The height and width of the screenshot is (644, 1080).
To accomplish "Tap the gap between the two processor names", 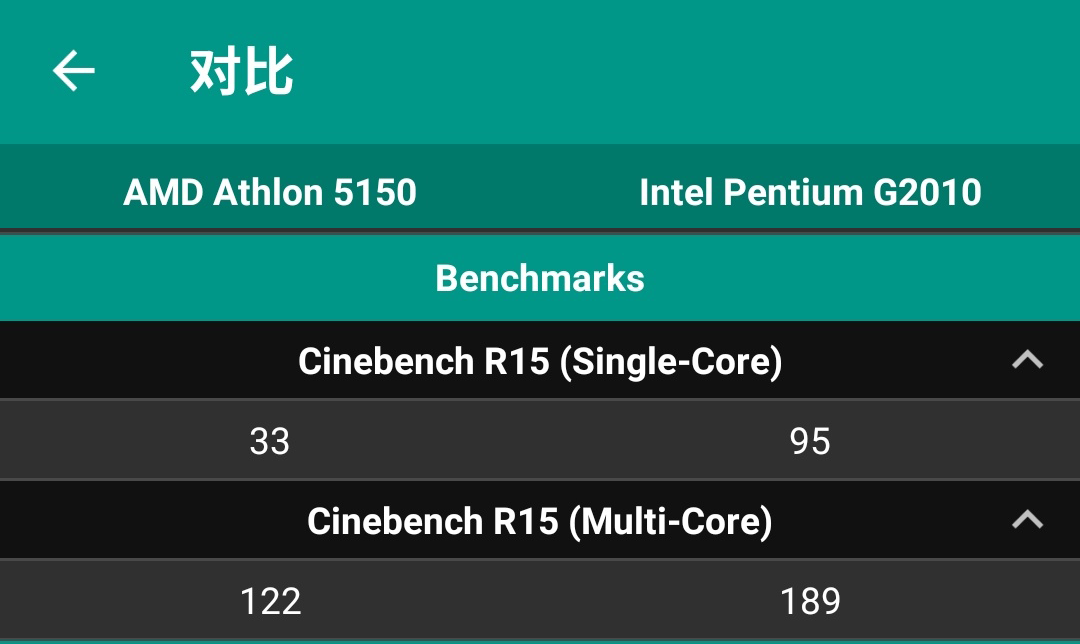I will (x=528, y=192).
